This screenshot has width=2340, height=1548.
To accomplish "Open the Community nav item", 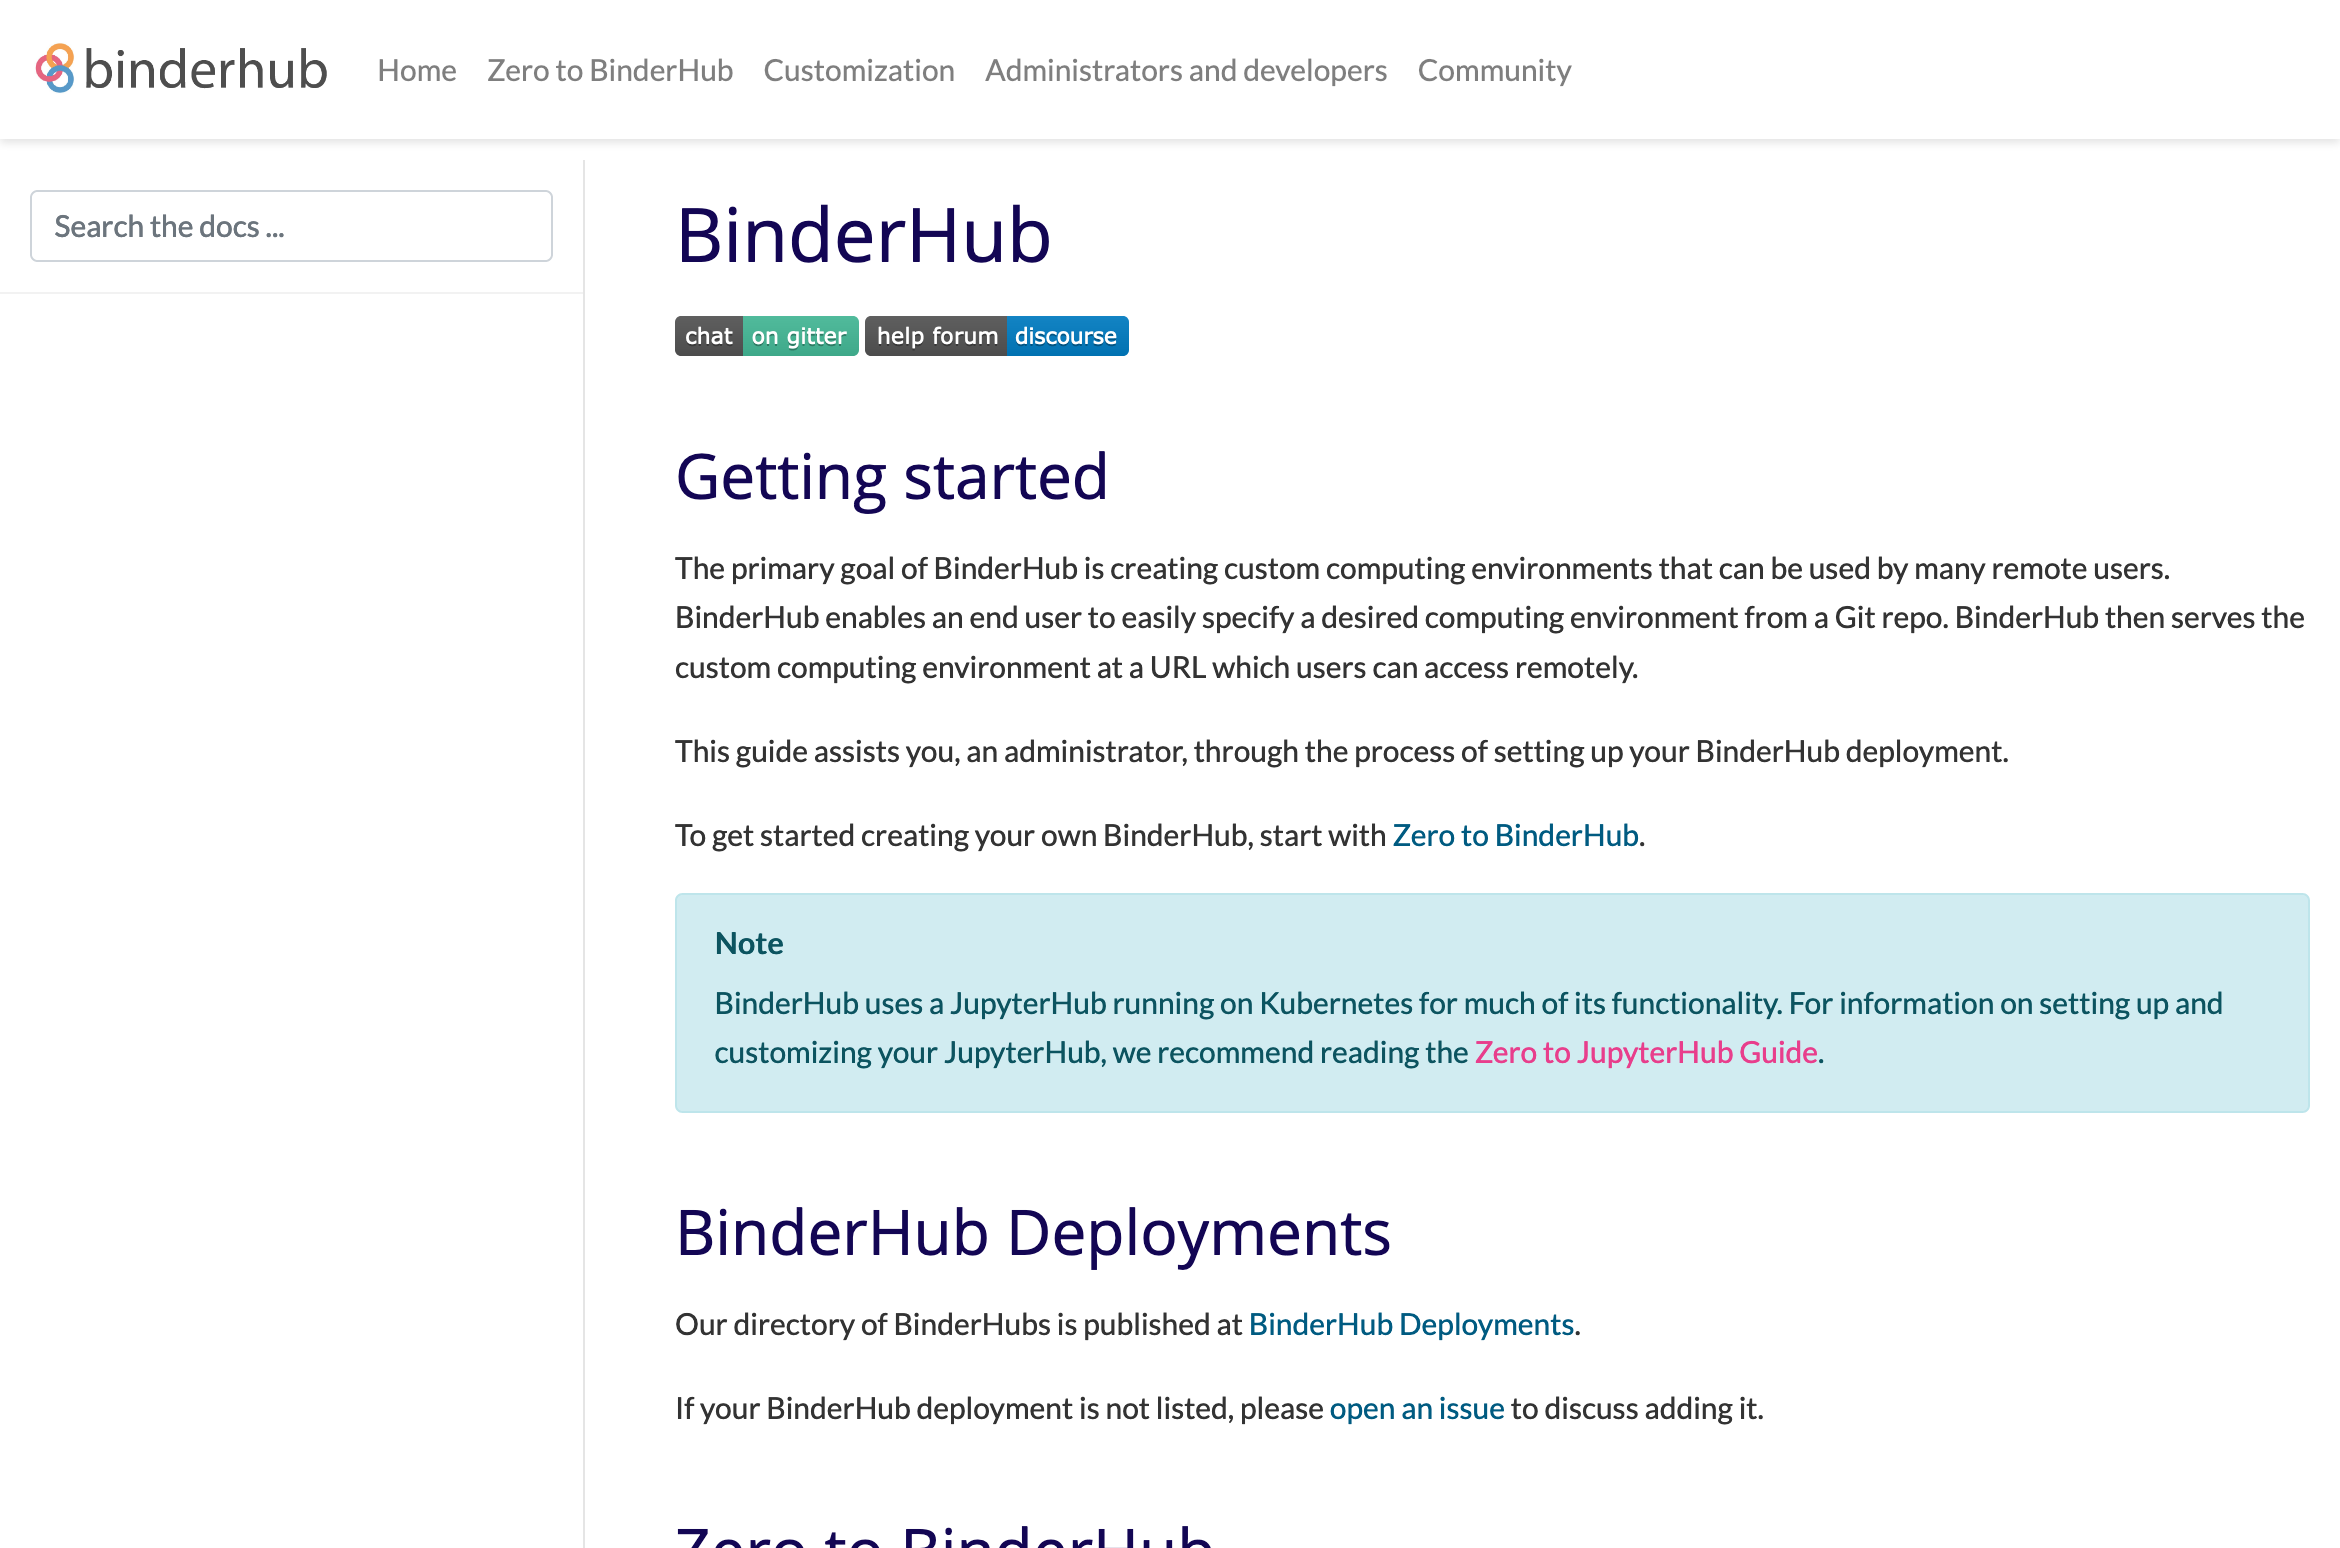I will [x=1494, y=70].
